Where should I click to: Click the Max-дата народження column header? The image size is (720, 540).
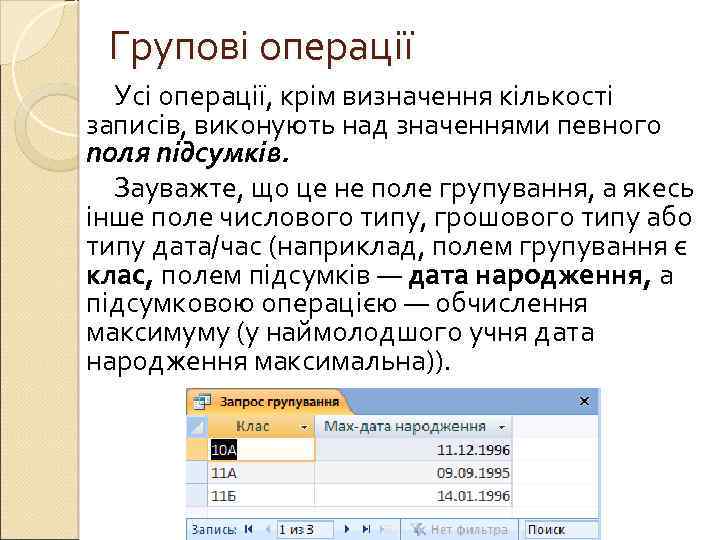coord(413,427)
